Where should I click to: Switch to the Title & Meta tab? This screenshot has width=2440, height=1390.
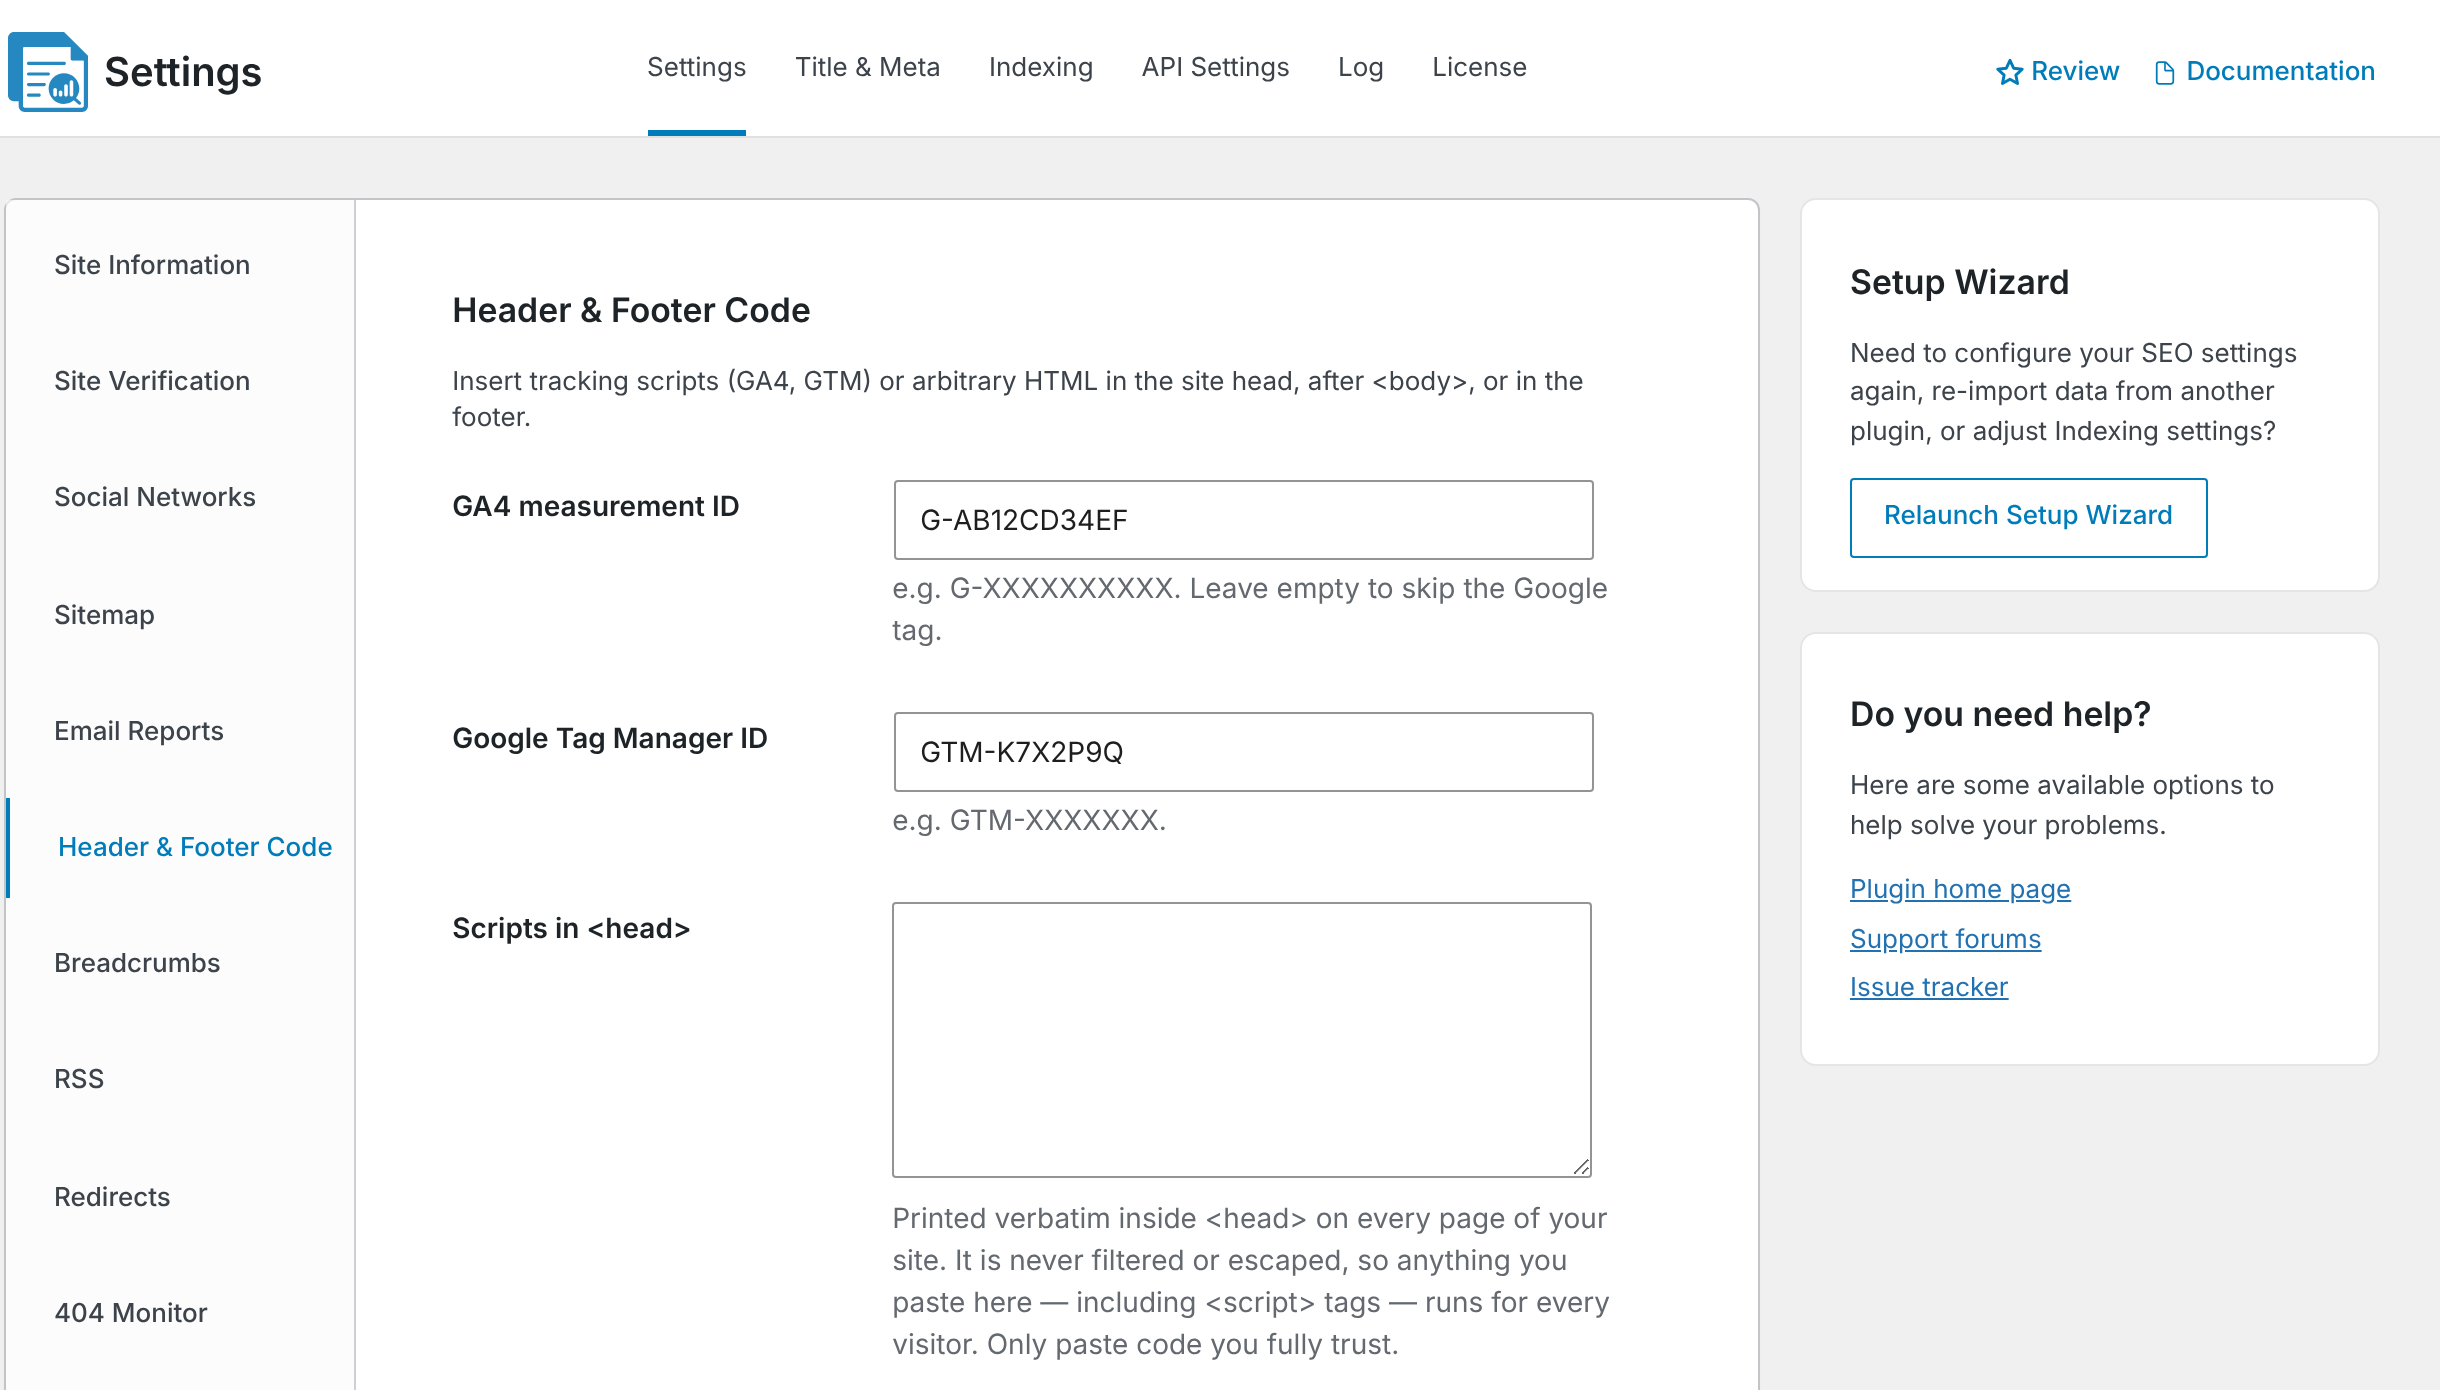[868, 67]
